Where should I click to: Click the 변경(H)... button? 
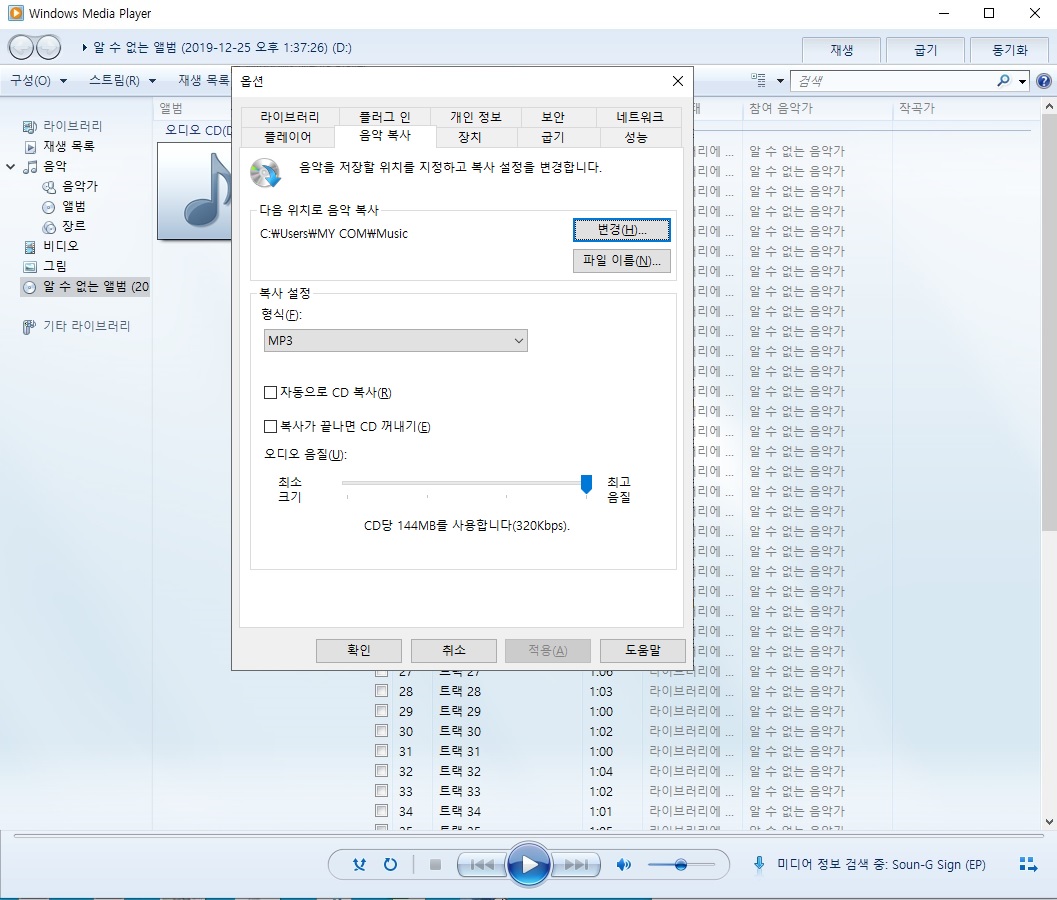click(x=622, y=230)
